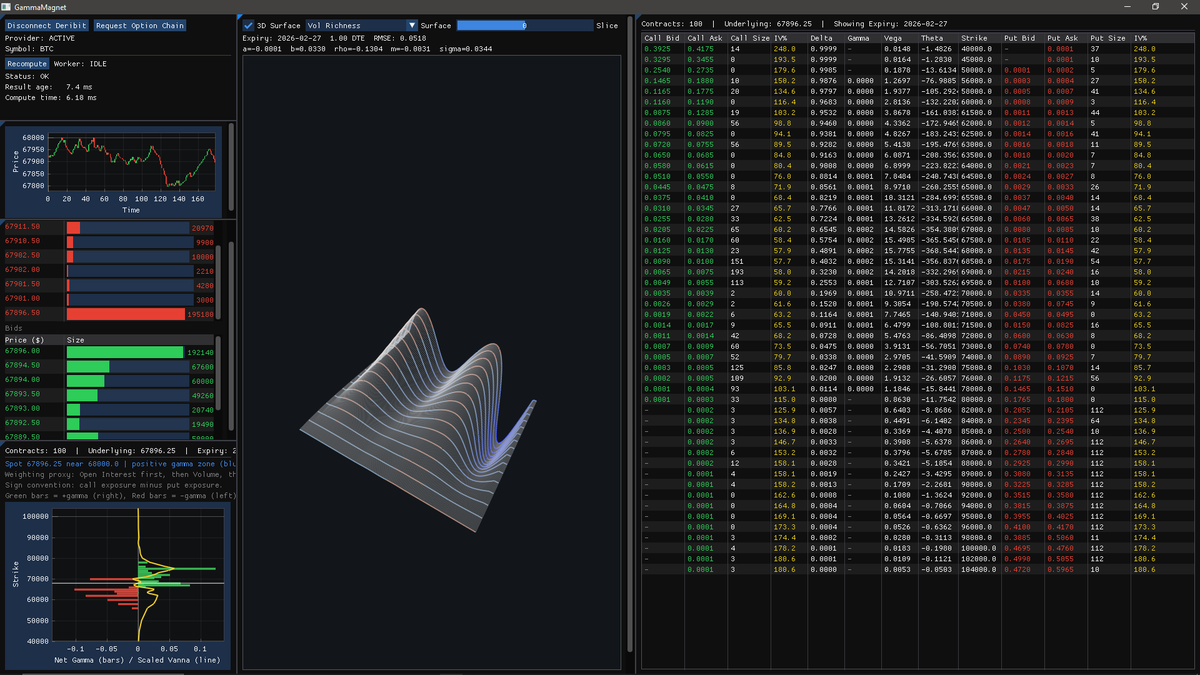Click the ask price 67896.50 row
The image size is (1200, 675).
[110, 313]
